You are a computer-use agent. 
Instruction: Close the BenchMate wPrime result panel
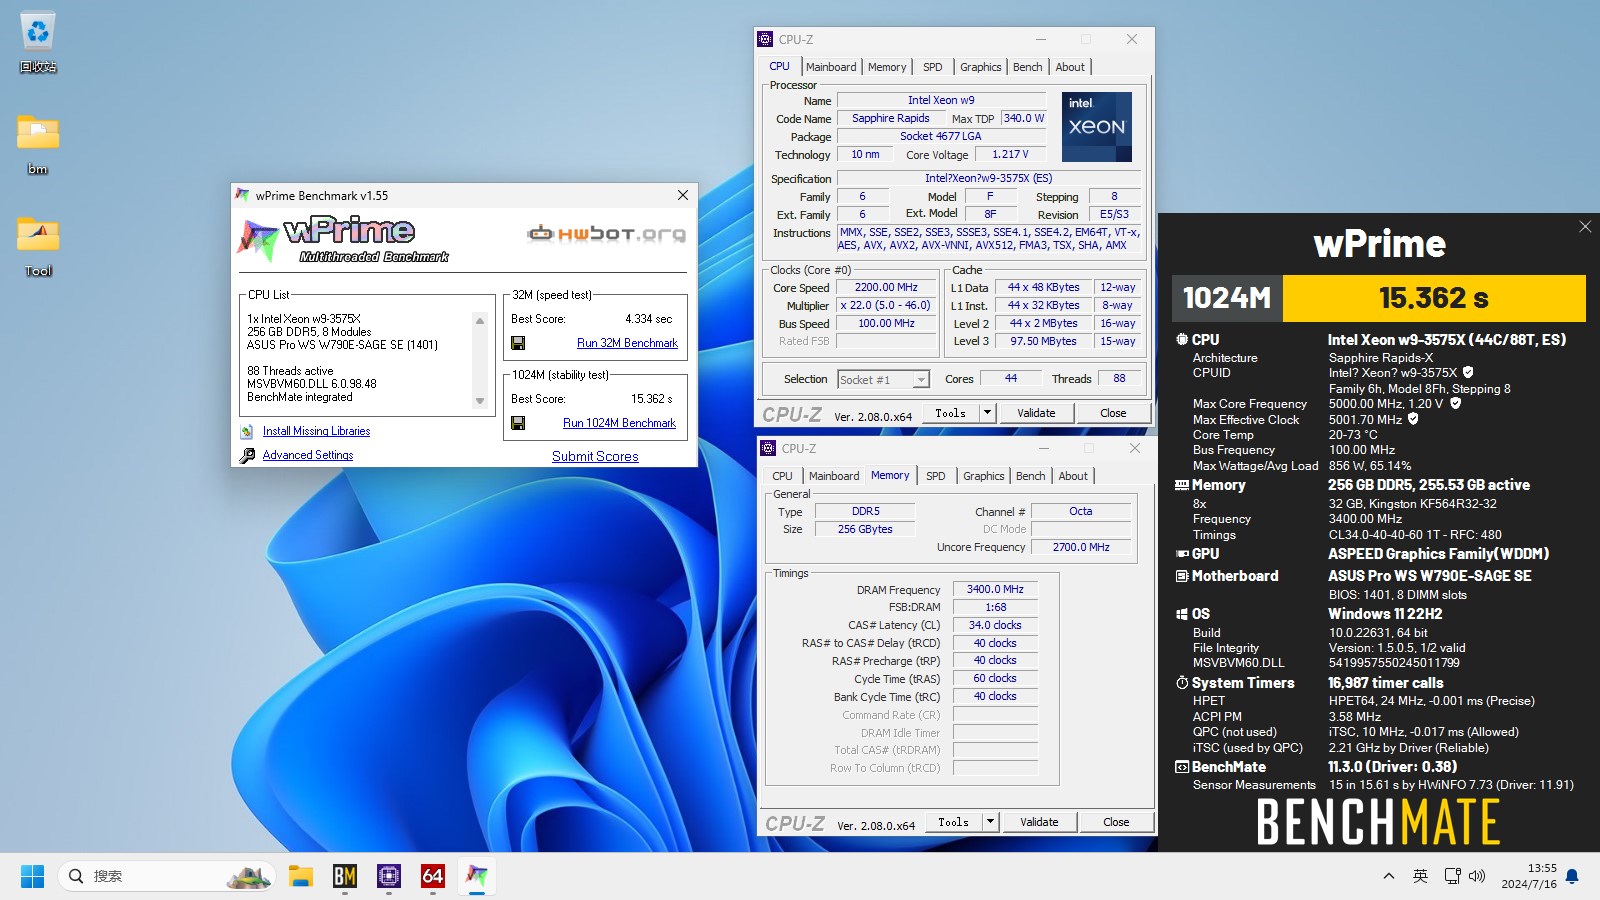1585,227
